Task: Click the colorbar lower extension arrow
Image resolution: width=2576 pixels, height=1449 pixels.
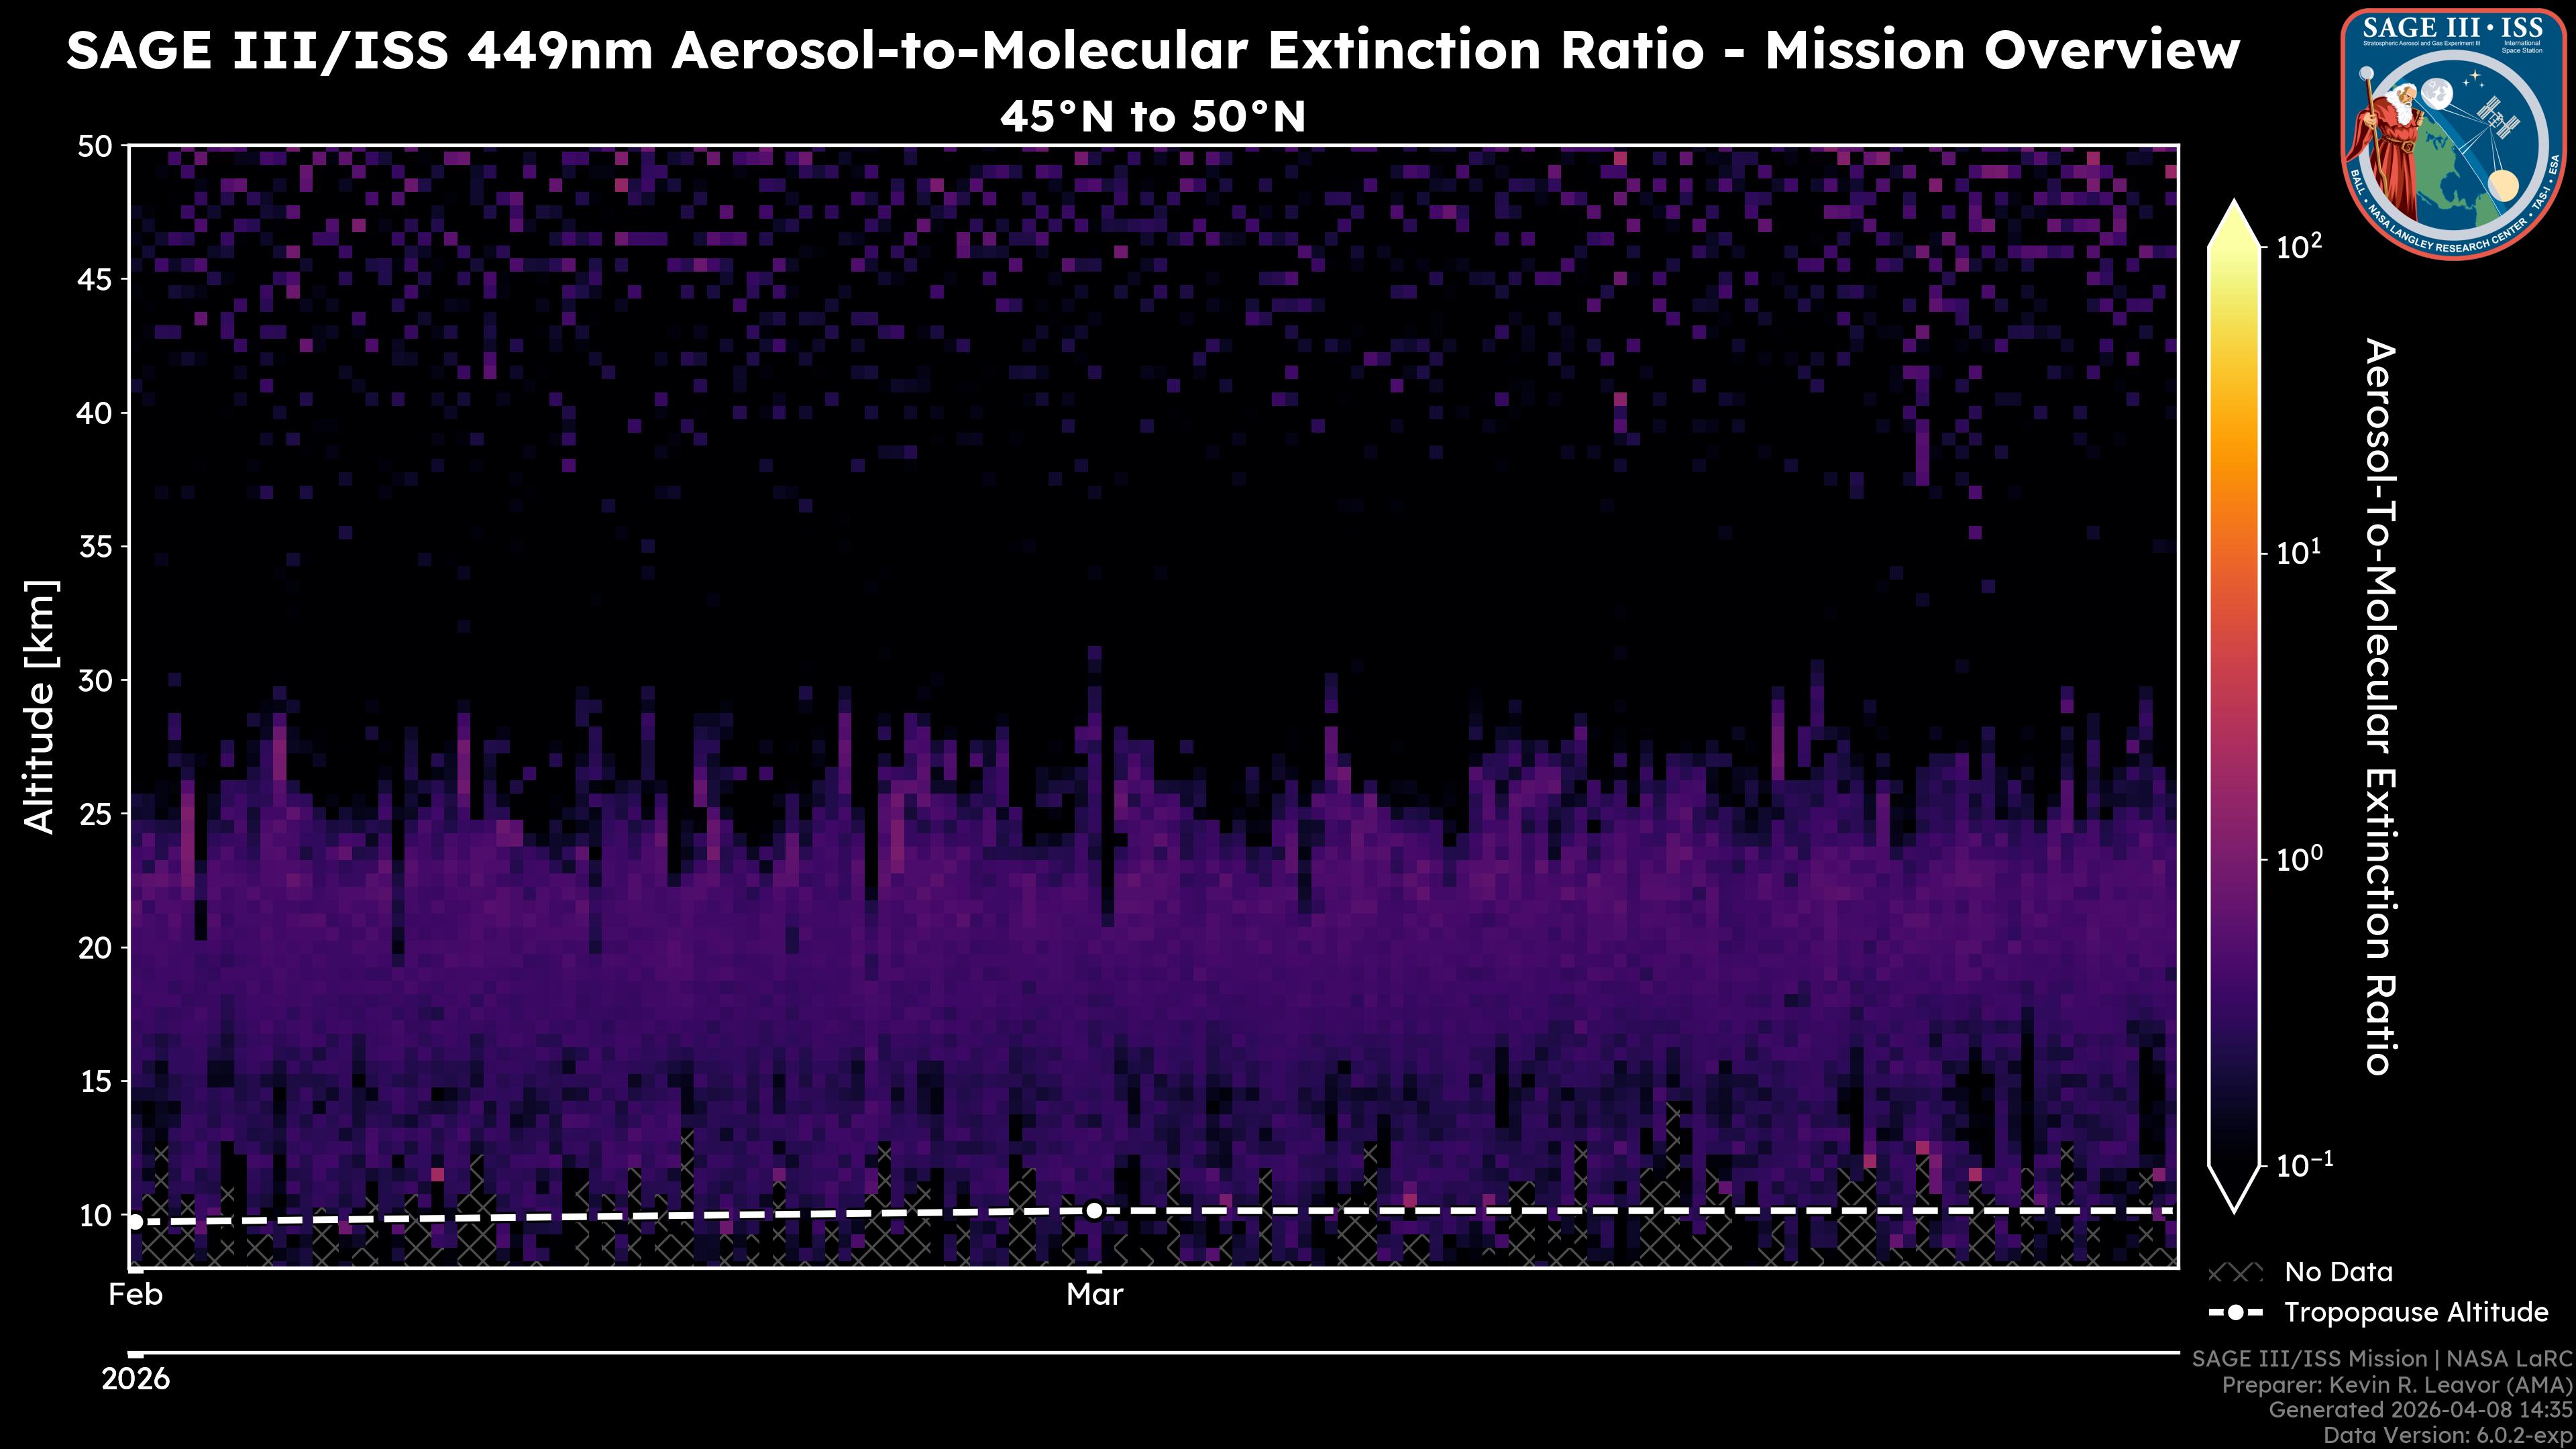Action: click(x=2234, y=1188)
